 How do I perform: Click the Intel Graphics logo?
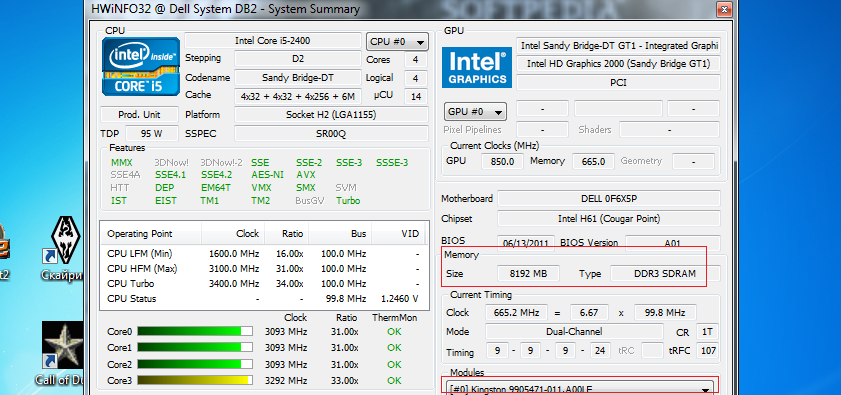pyautogui.click(x=477, y=67)
